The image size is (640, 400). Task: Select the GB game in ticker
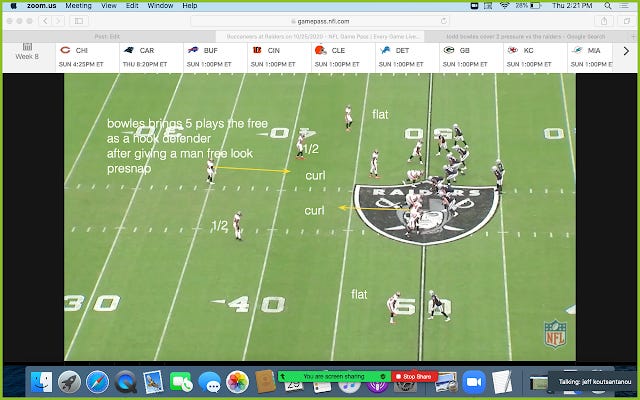coord(471,58)
